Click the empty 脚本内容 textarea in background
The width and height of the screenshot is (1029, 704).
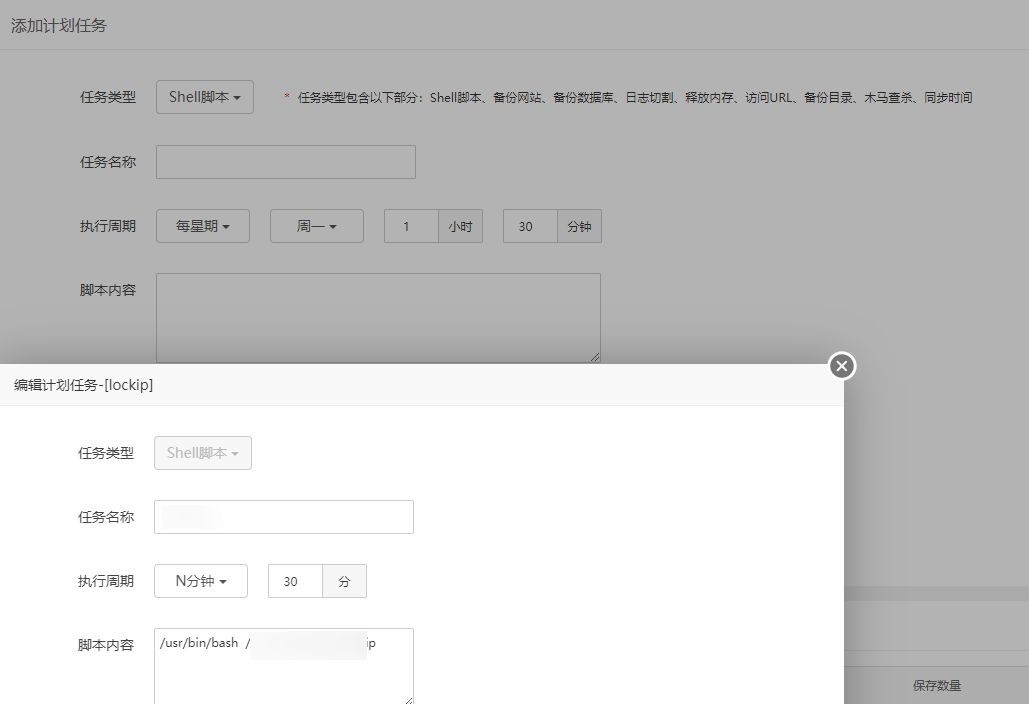(x=378, y=318)
